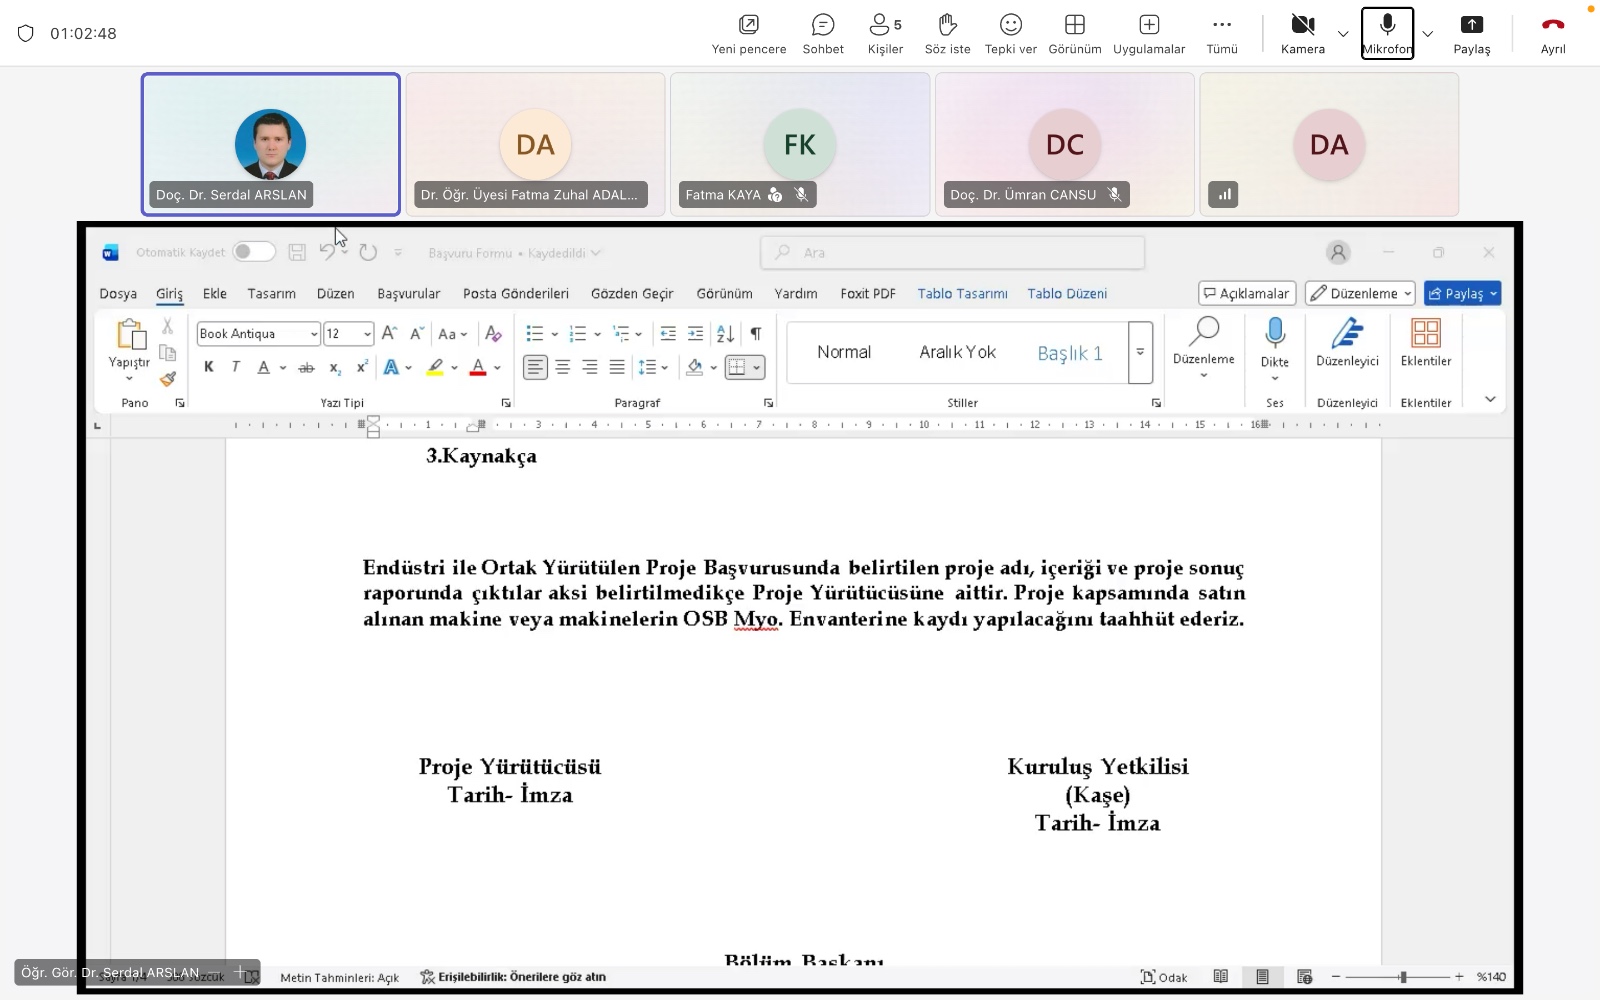Turn on the Kamera

point(1302,33)
